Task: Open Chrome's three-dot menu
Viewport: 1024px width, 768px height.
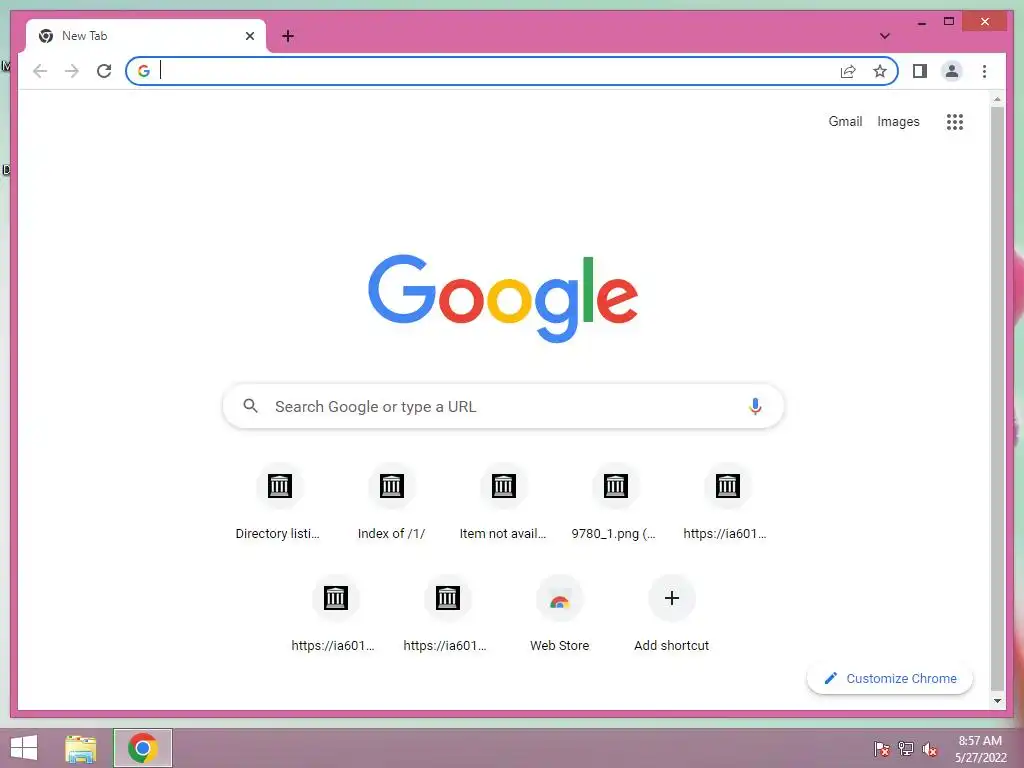Action: (984, 71)
